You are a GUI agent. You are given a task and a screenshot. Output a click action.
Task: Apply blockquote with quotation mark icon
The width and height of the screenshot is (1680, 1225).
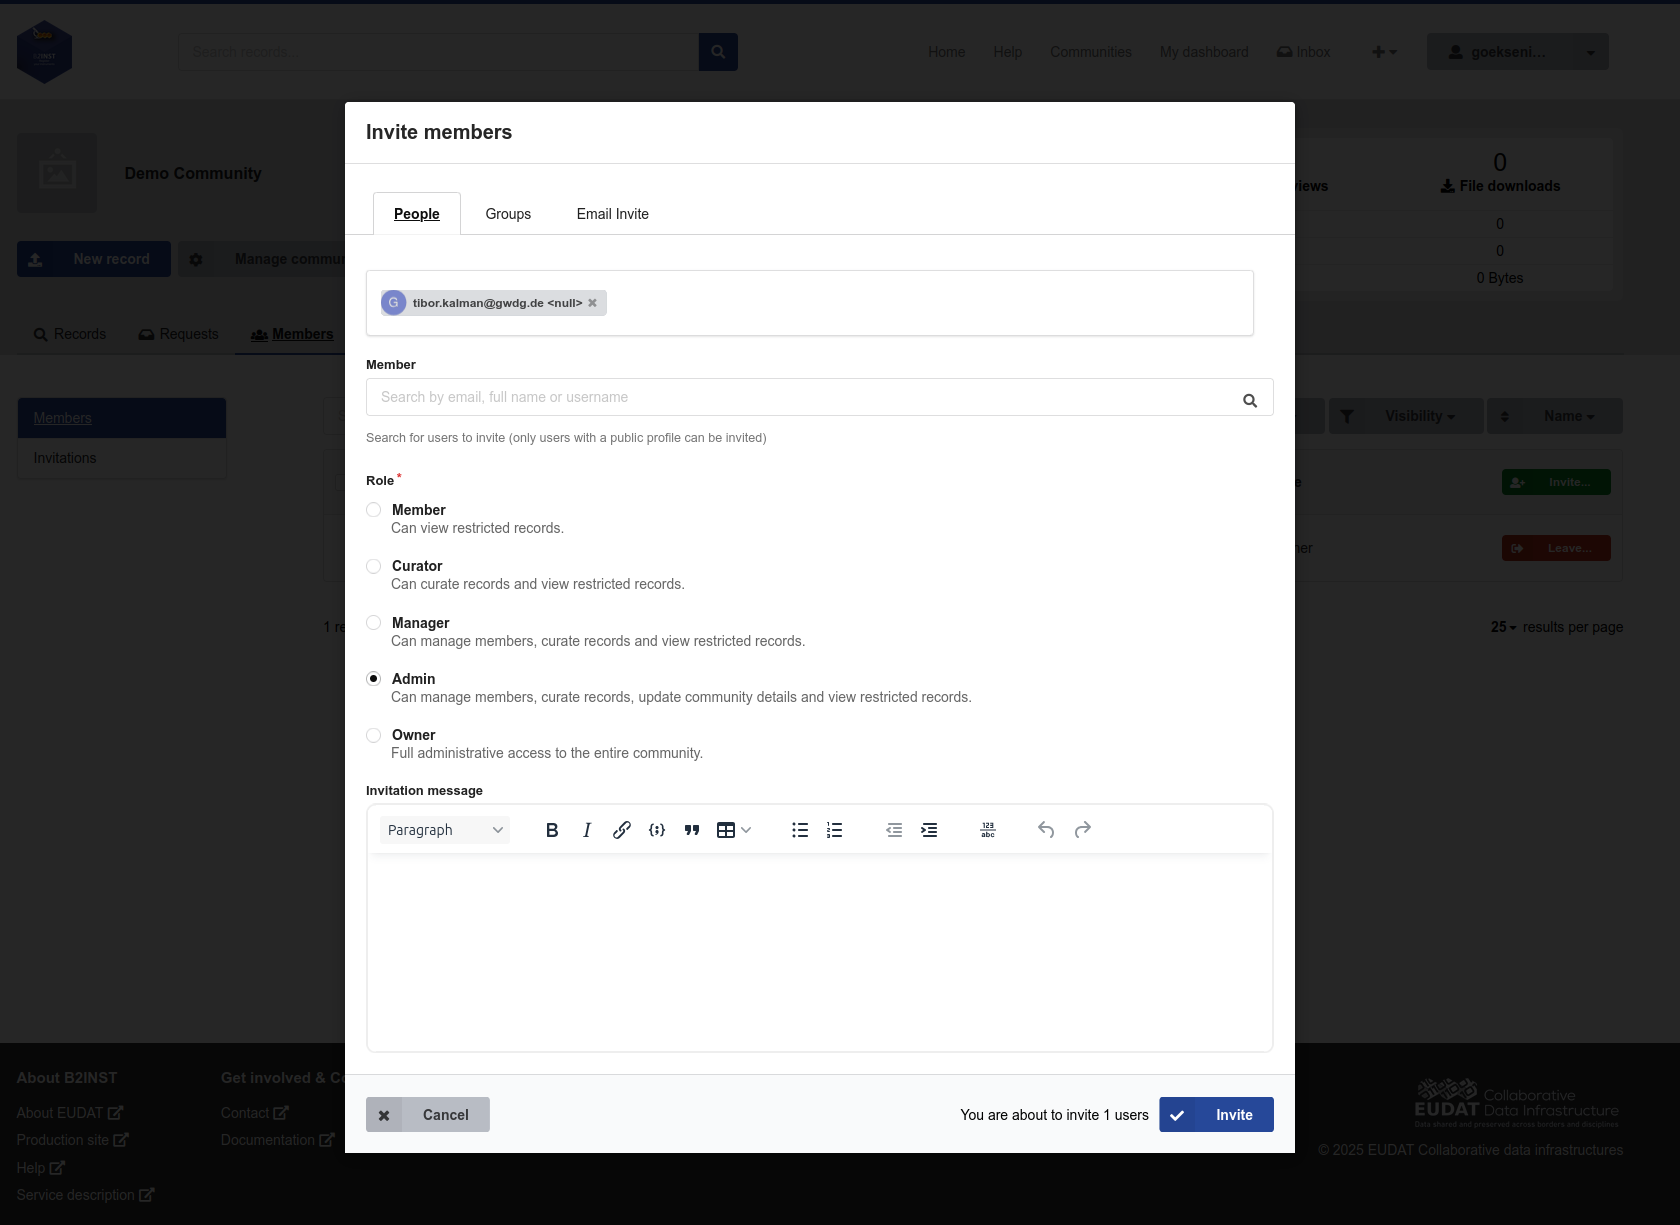click(692, 830)
